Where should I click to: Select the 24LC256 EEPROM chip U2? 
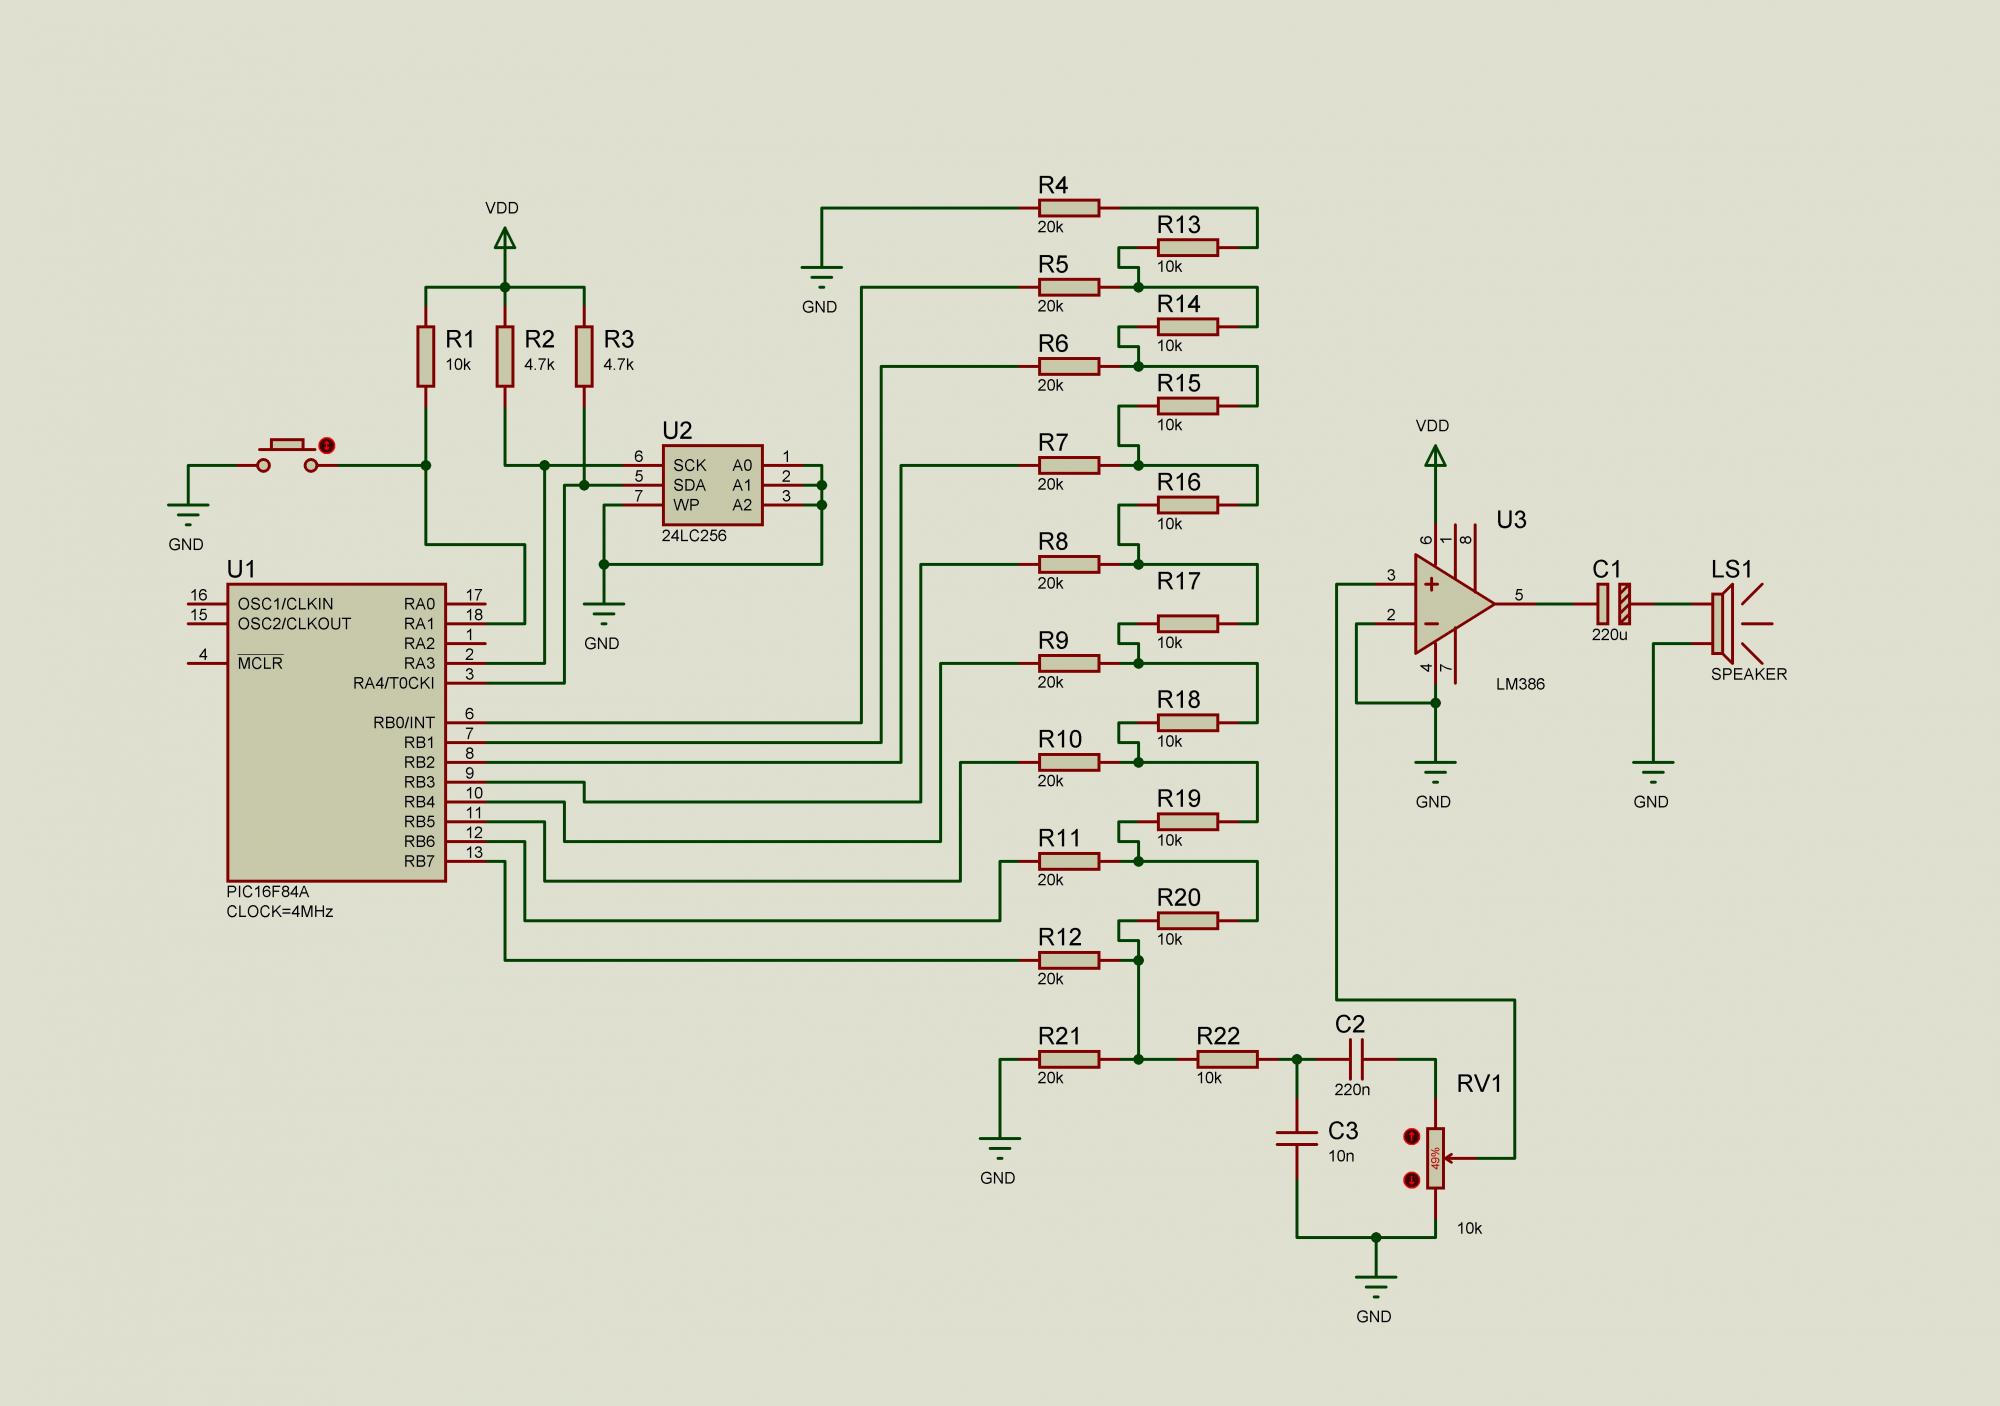coord(712,485)
